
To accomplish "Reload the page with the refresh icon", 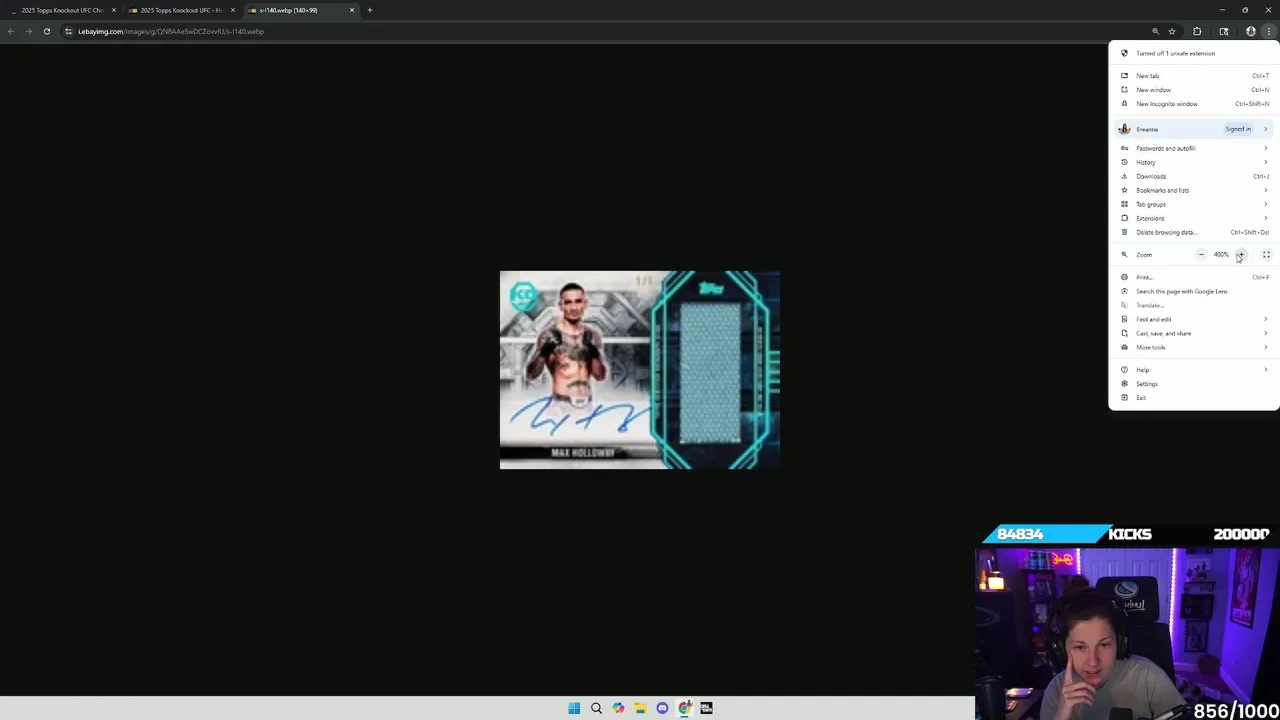I will click(46, 31).
